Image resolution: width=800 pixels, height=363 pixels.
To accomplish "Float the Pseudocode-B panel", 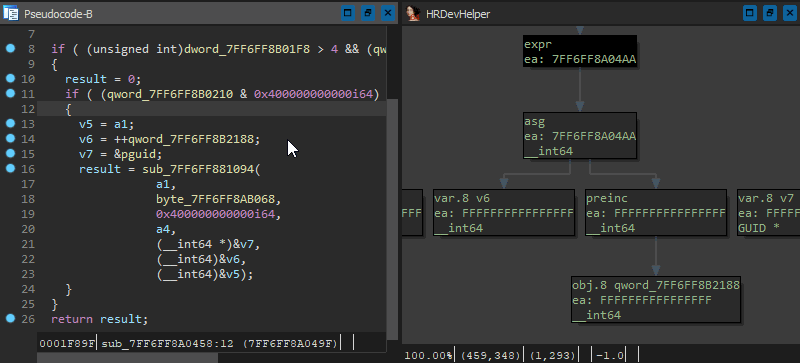I will [x=368, y=13].
